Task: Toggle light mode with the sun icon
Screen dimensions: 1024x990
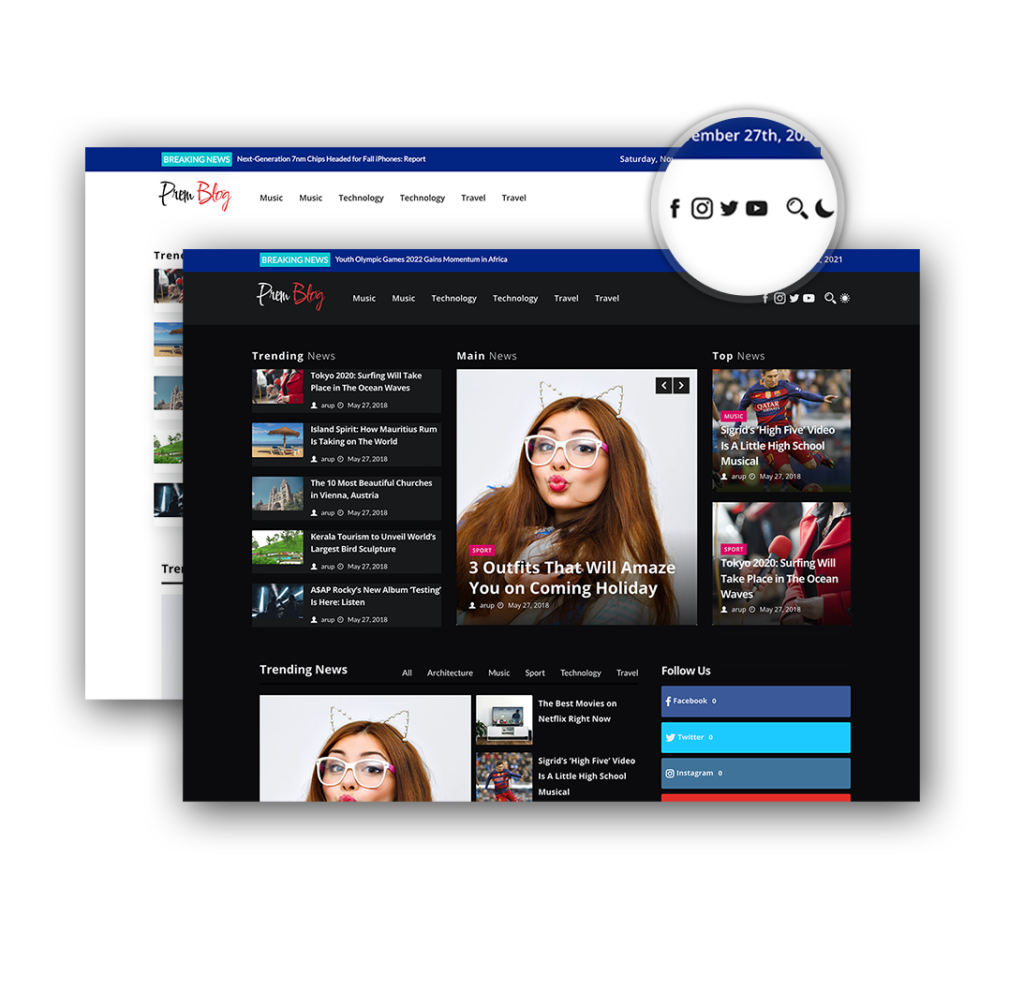Action: tap(845, 298)
